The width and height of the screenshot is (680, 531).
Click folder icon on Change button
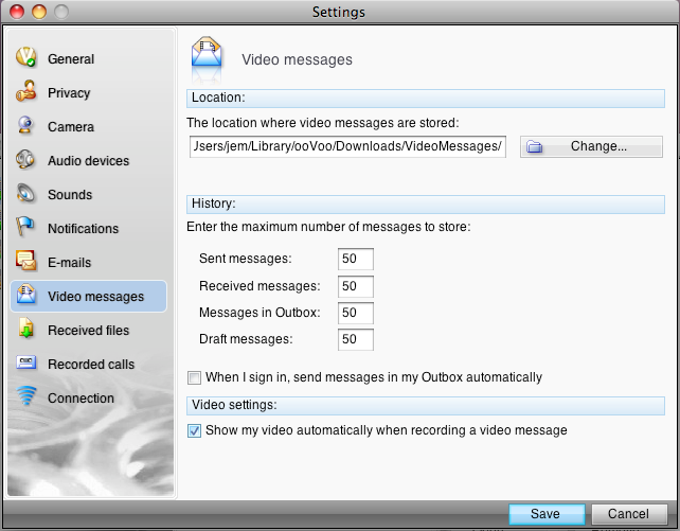click(x=534, y=147)
